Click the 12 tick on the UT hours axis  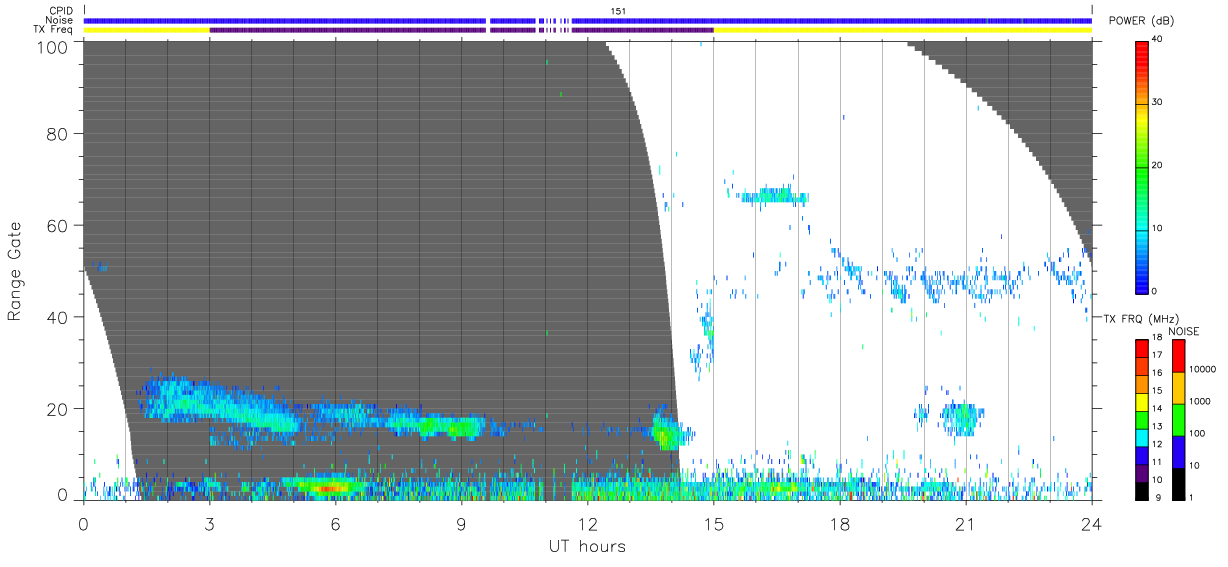click(x=587, y=523)
